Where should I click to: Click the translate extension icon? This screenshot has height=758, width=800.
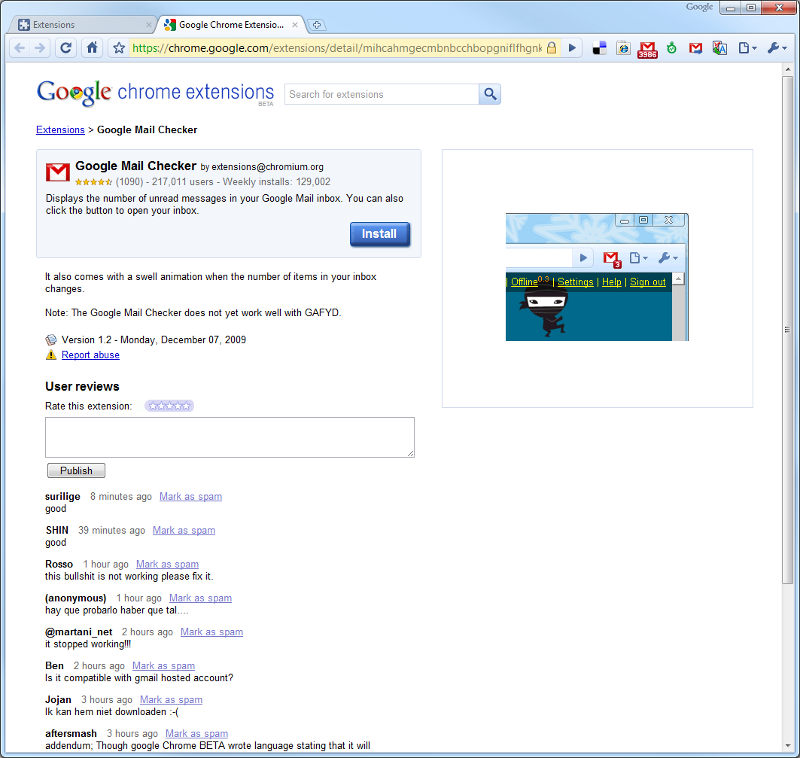click(720, 48)
